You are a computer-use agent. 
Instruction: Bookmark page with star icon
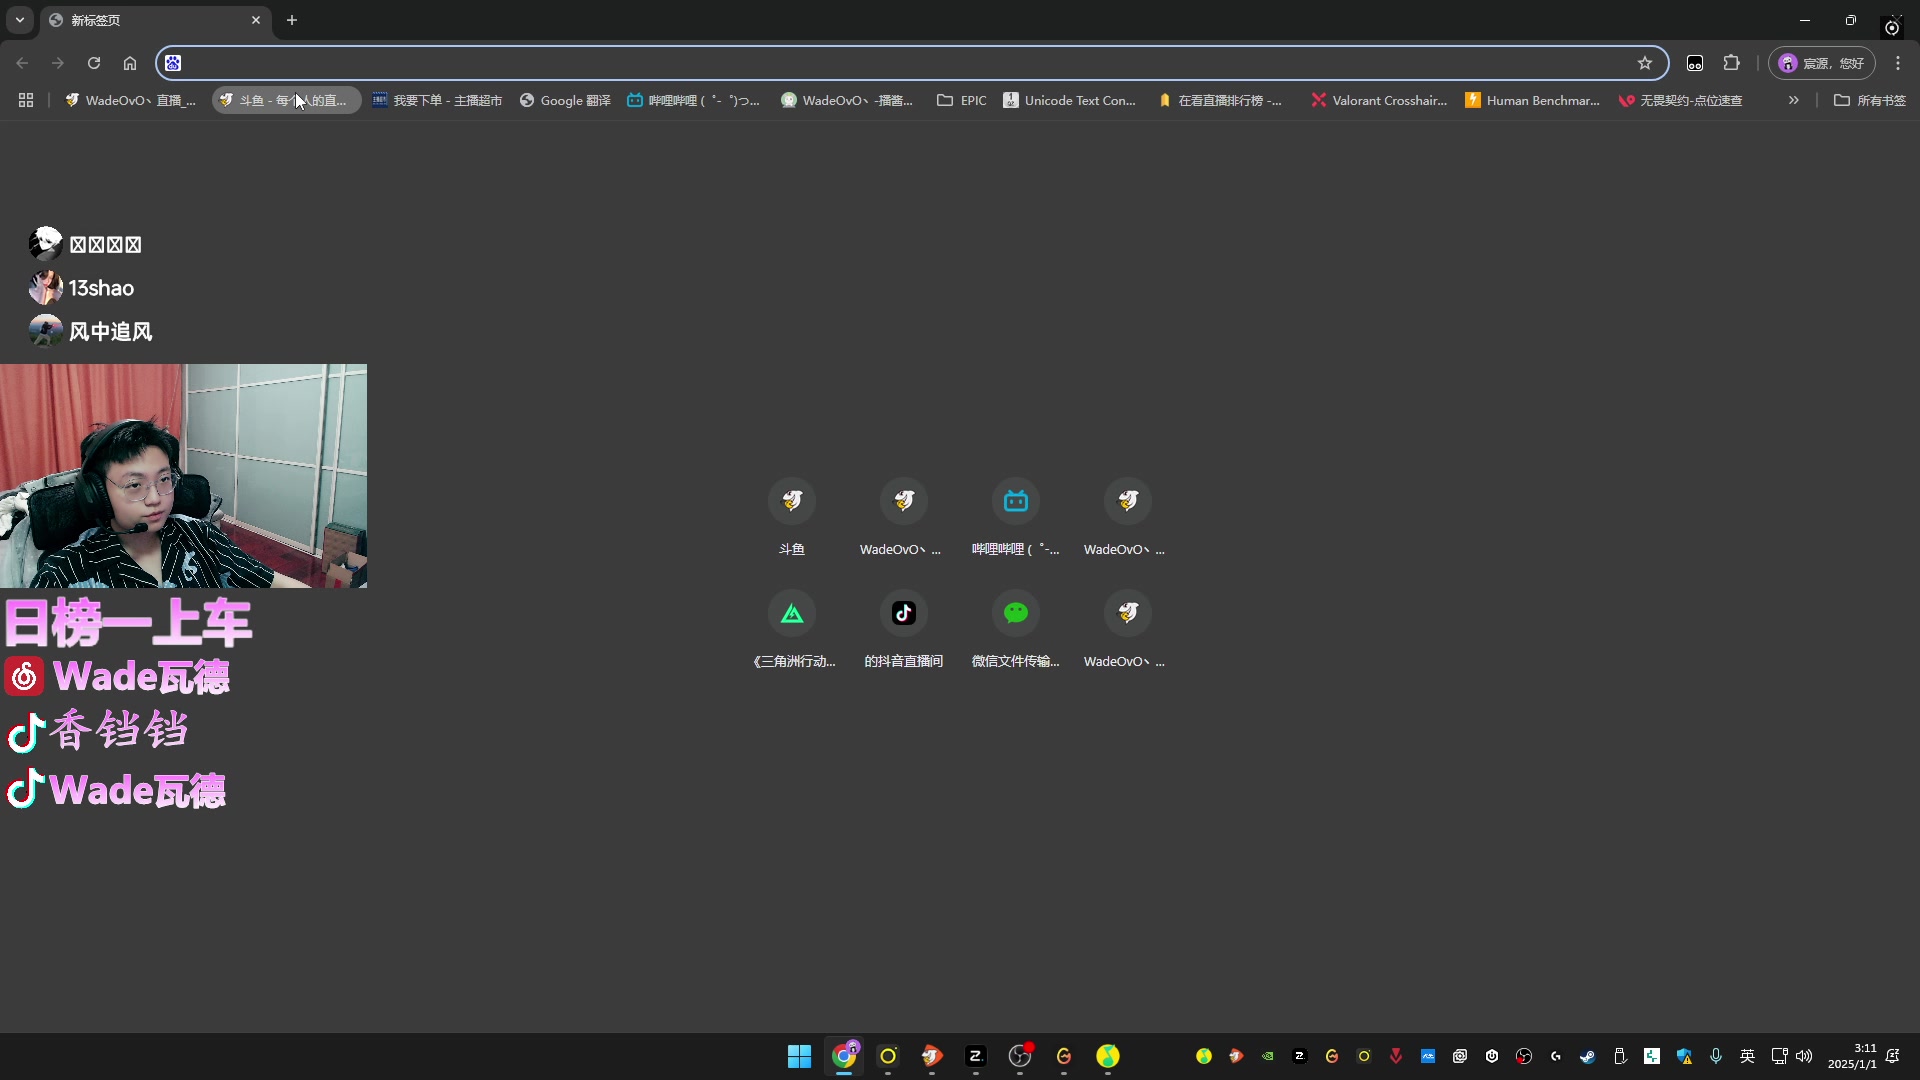(x=1645, y=63)
